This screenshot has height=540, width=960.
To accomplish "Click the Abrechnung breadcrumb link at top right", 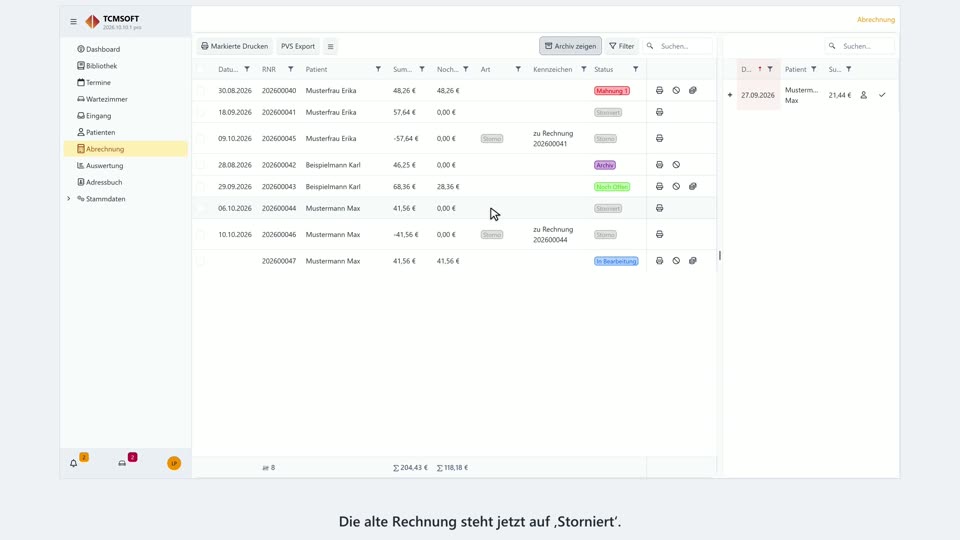I will pos(876,20).
